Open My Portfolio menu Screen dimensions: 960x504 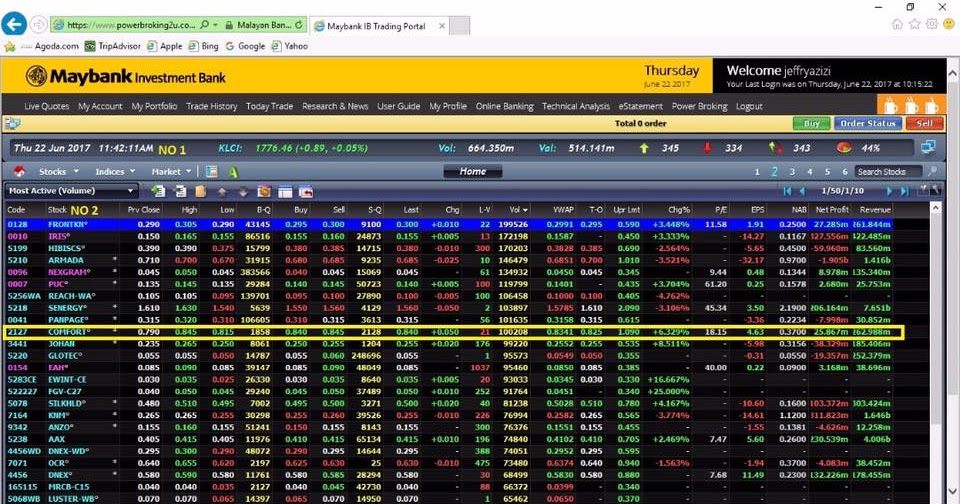(x=154, y=106)
